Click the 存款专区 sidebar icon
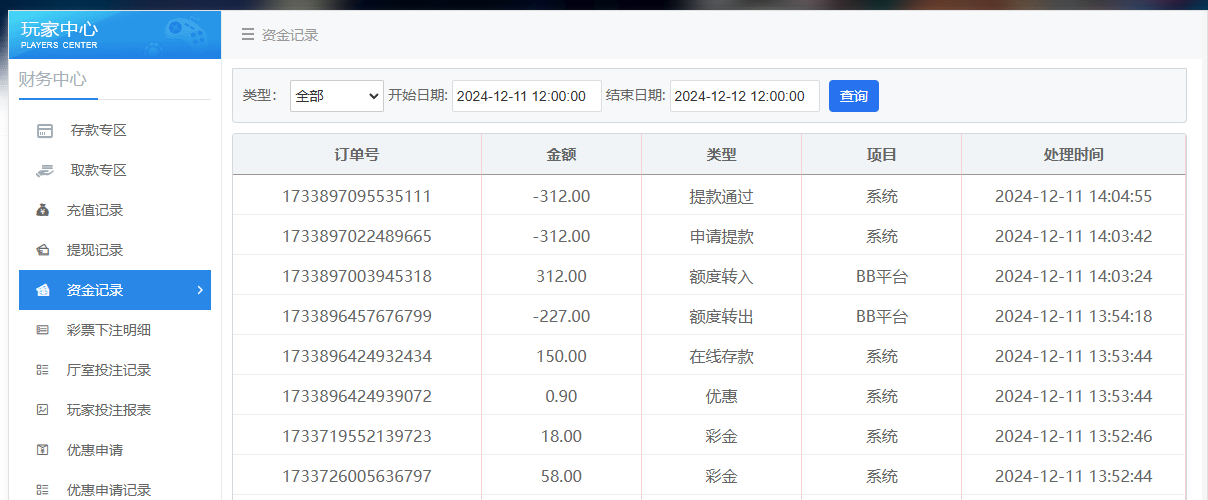The image size is (1208, 500). coord(44,131)
